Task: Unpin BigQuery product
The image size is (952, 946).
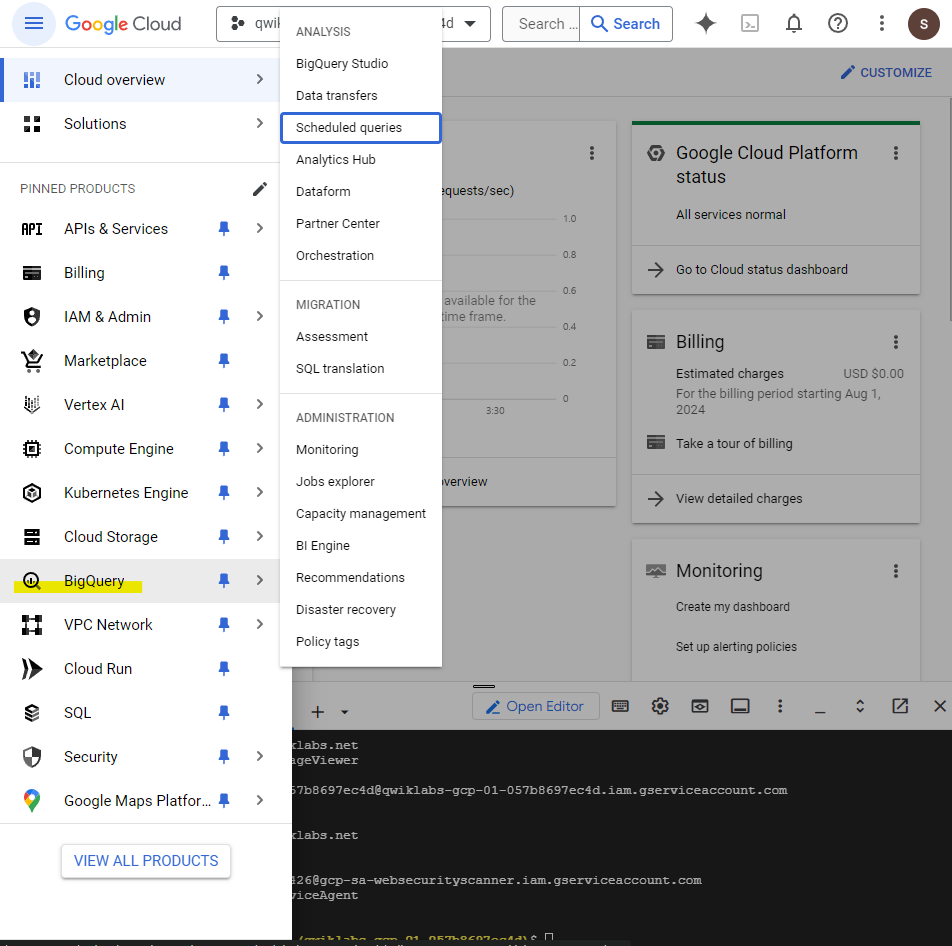Action: (223, 580)
